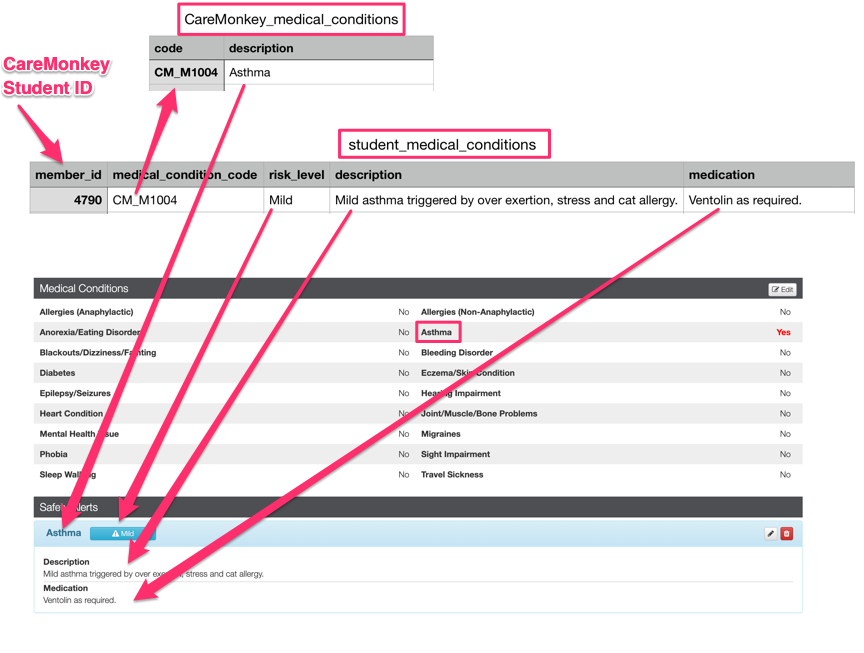Click Hearing Impairment condition label
Viewport: 864px width, 653px height.
(461, 393)
